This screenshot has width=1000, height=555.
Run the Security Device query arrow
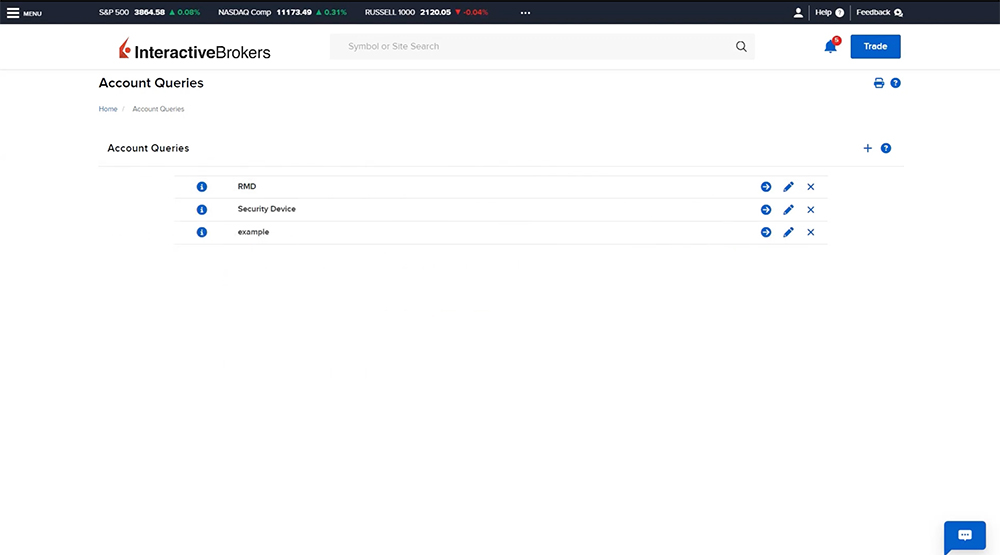click(x=766, y=210)
